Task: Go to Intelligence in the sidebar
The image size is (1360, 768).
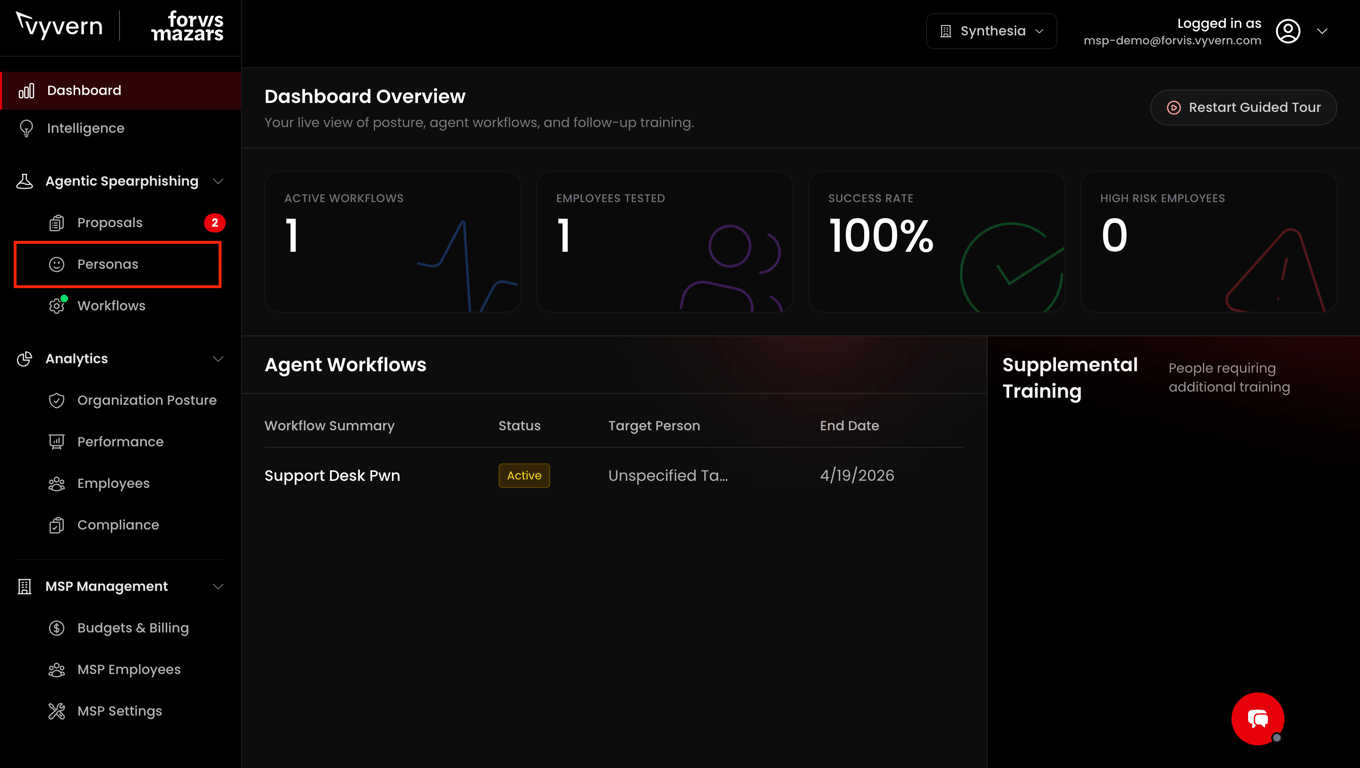Action: pos(120,128)
